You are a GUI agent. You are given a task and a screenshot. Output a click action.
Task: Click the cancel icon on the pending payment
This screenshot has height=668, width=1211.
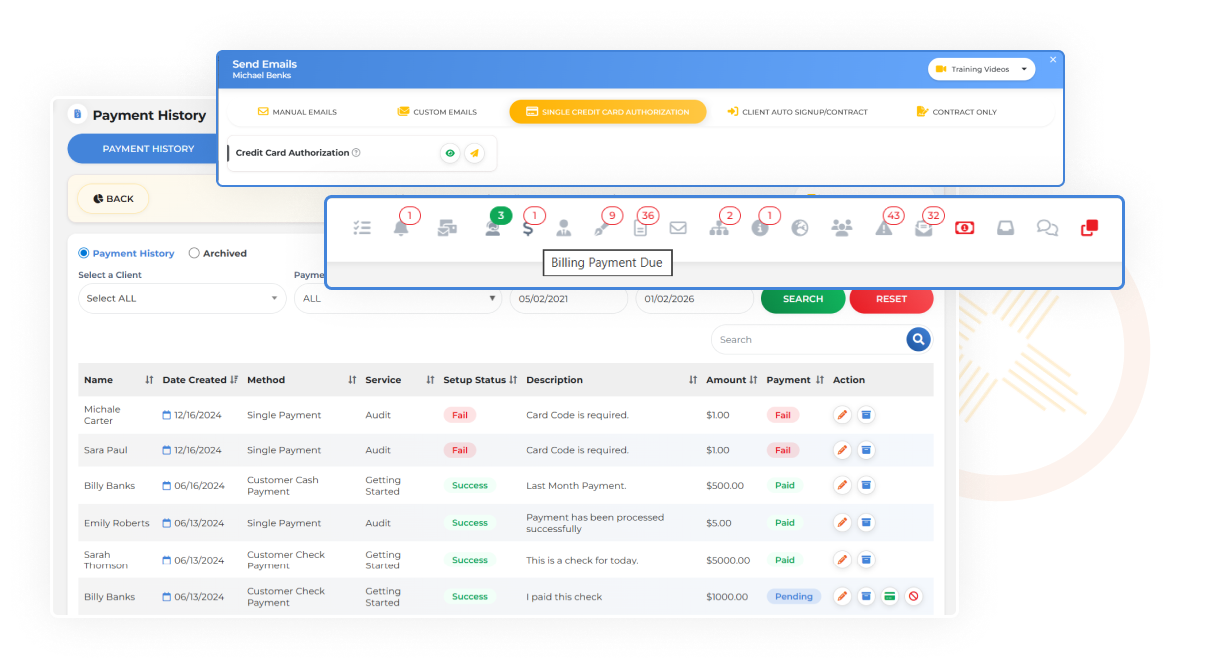(x=913, y=596)
